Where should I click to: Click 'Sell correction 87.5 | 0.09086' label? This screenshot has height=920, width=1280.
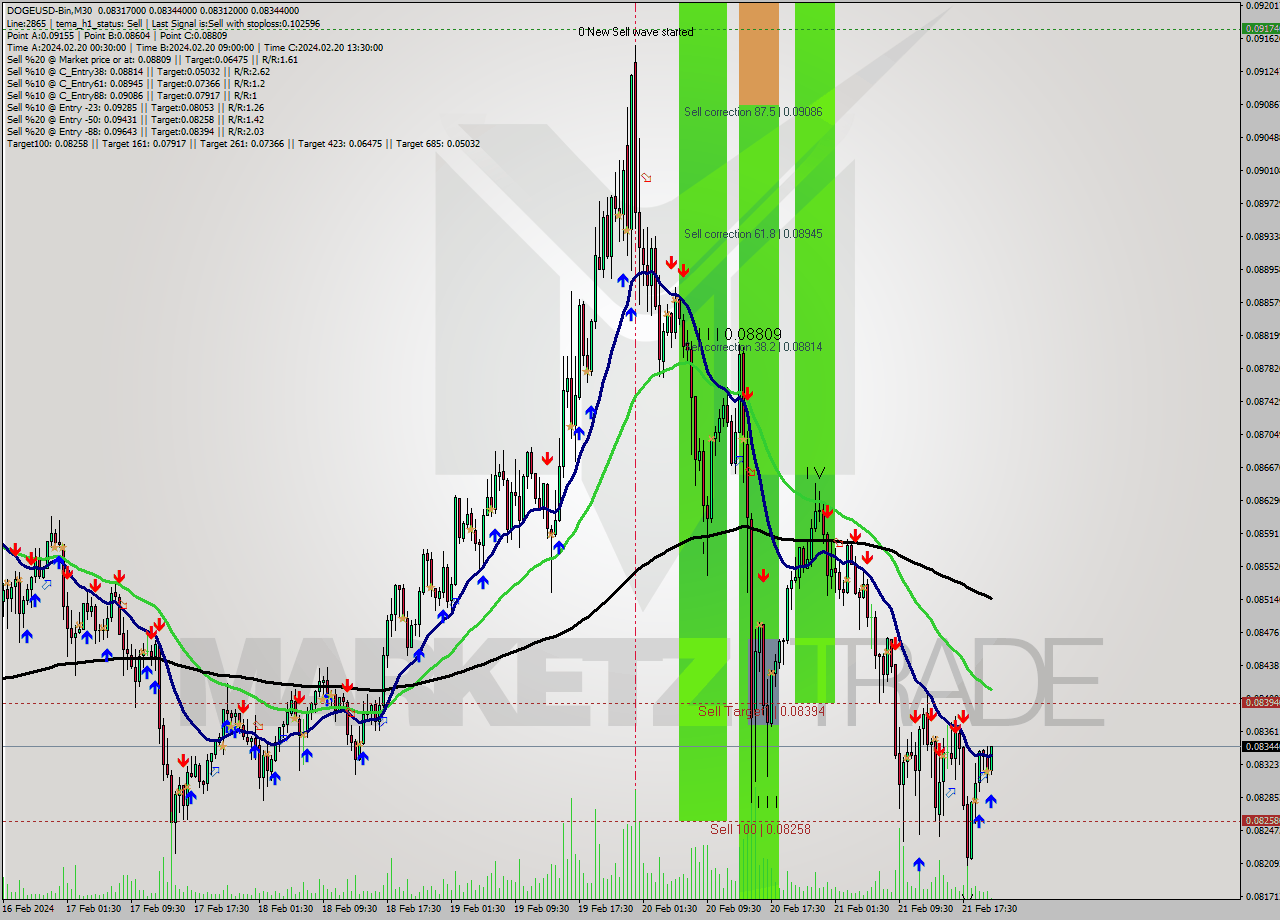[753, 112]
